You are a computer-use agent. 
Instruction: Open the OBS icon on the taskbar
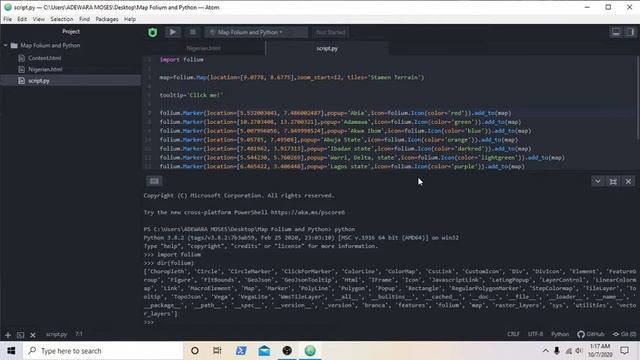point(287,351)
